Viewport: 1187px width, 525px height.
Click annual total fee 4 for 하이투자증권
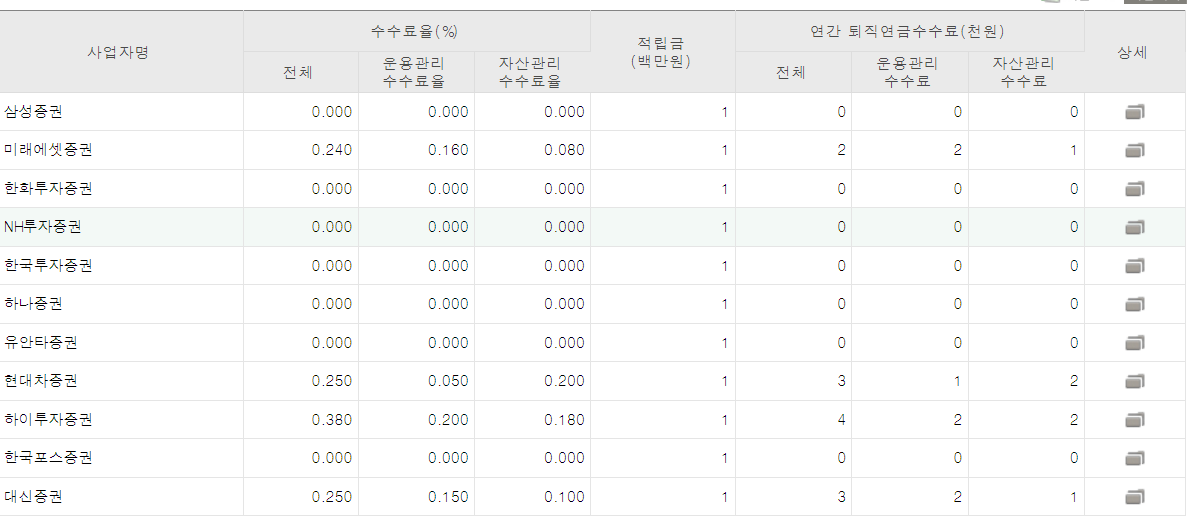tap(841, 420)
